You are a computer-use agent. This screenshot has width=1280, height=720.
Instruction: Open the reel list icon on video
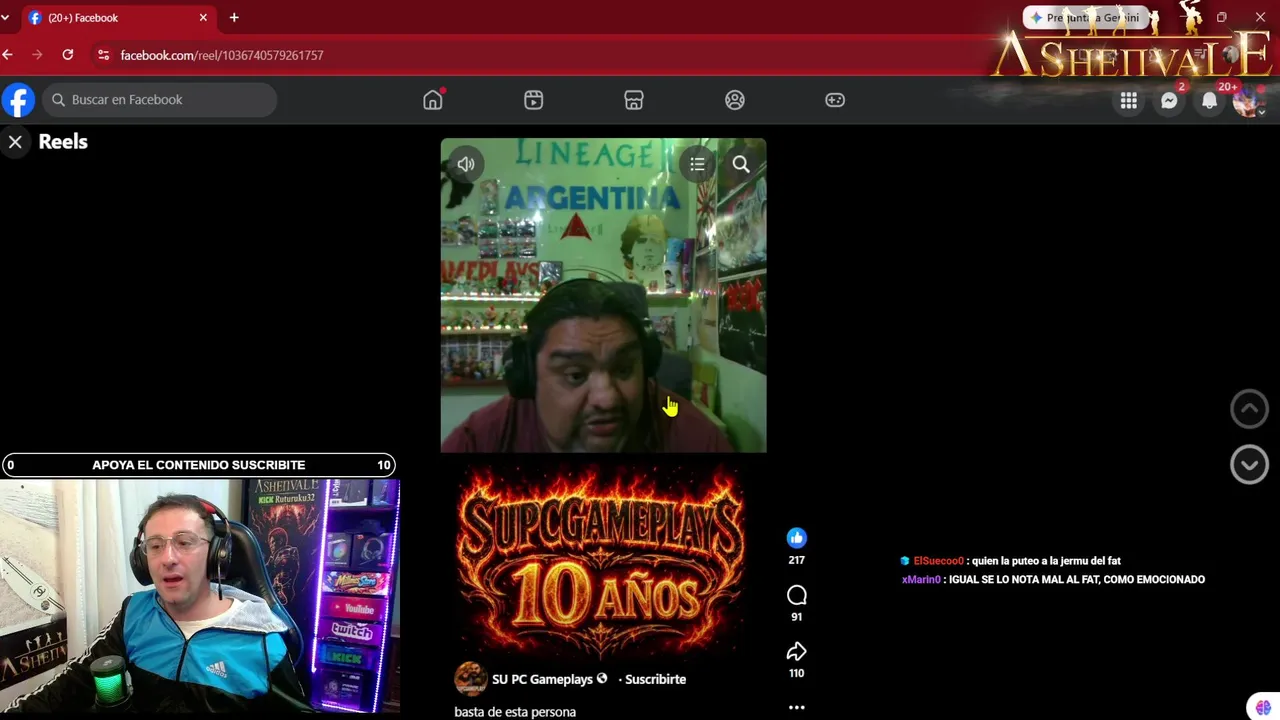pos(697,164)
